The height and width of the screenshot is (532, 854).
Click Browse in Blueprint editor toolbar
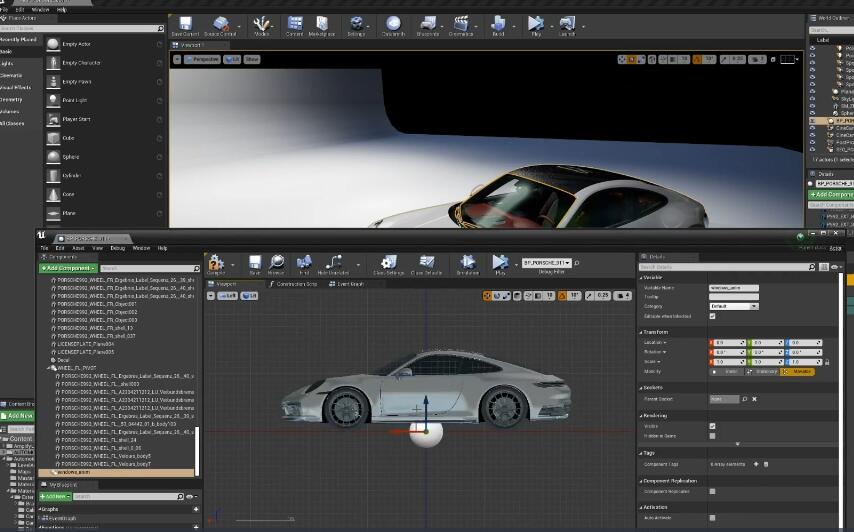coord(276,265)
